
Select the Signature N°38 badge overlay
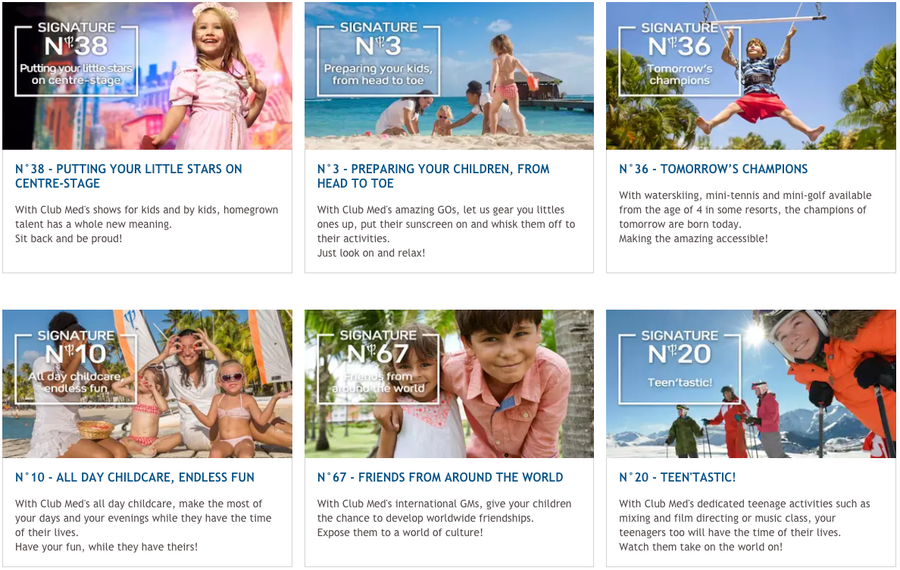tap(76, 59)
